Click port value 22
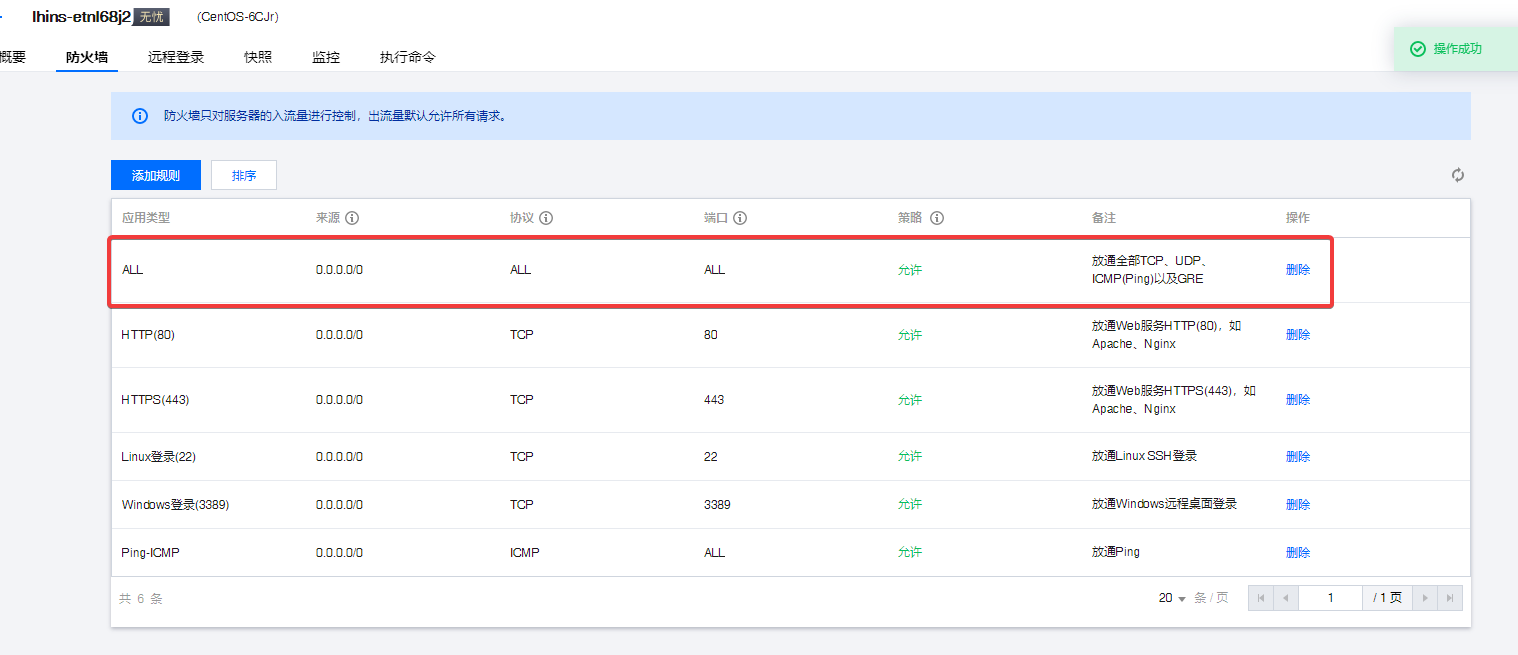Image resolution: width=1518 pixels, height=655 pixels. coord(711,456)
